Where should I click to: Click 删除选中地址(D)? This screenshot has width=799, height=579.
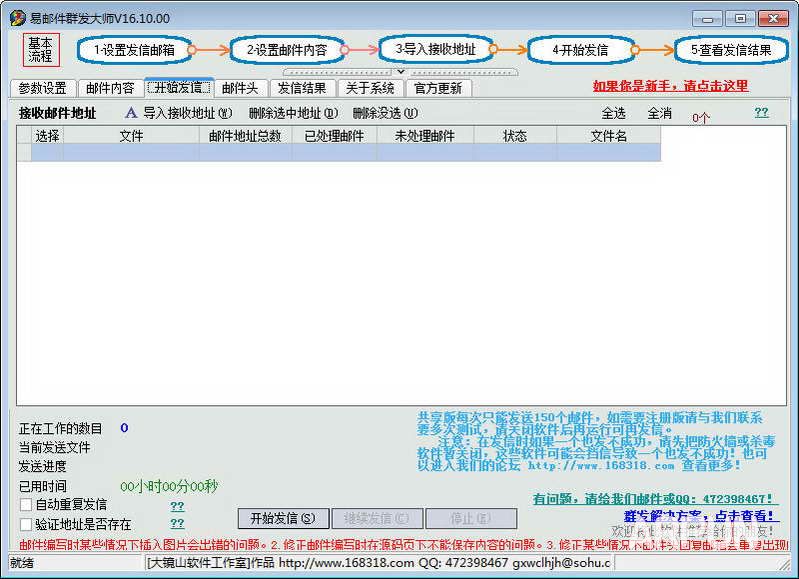coord(293,113)
